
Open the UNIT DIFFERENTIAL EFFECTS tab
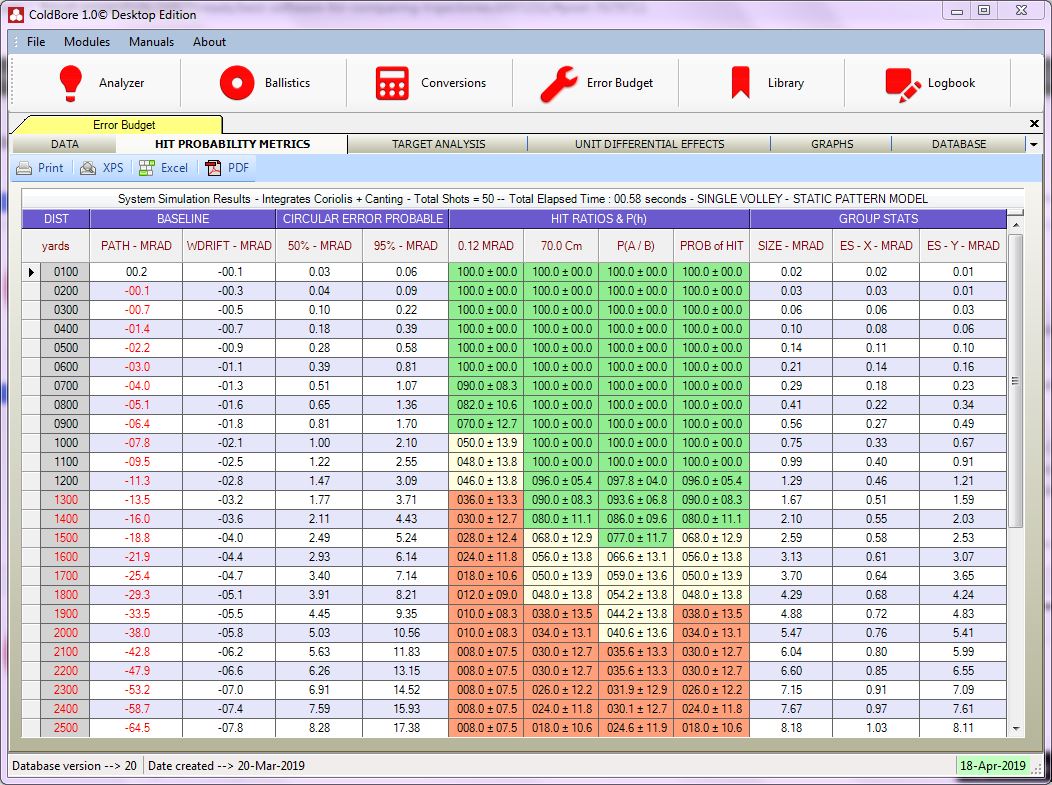[649, 144]
